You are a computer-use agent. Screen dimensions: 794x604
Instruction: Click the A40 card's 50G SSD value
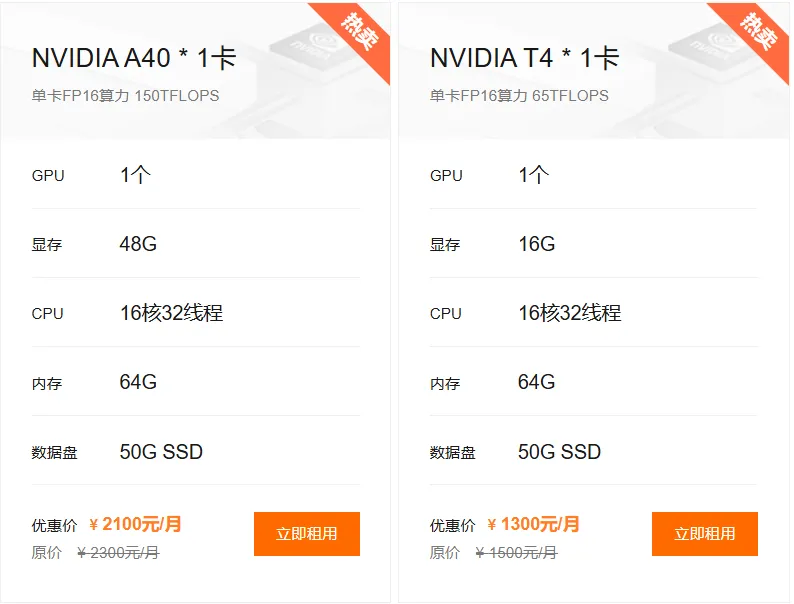point(161,452)
